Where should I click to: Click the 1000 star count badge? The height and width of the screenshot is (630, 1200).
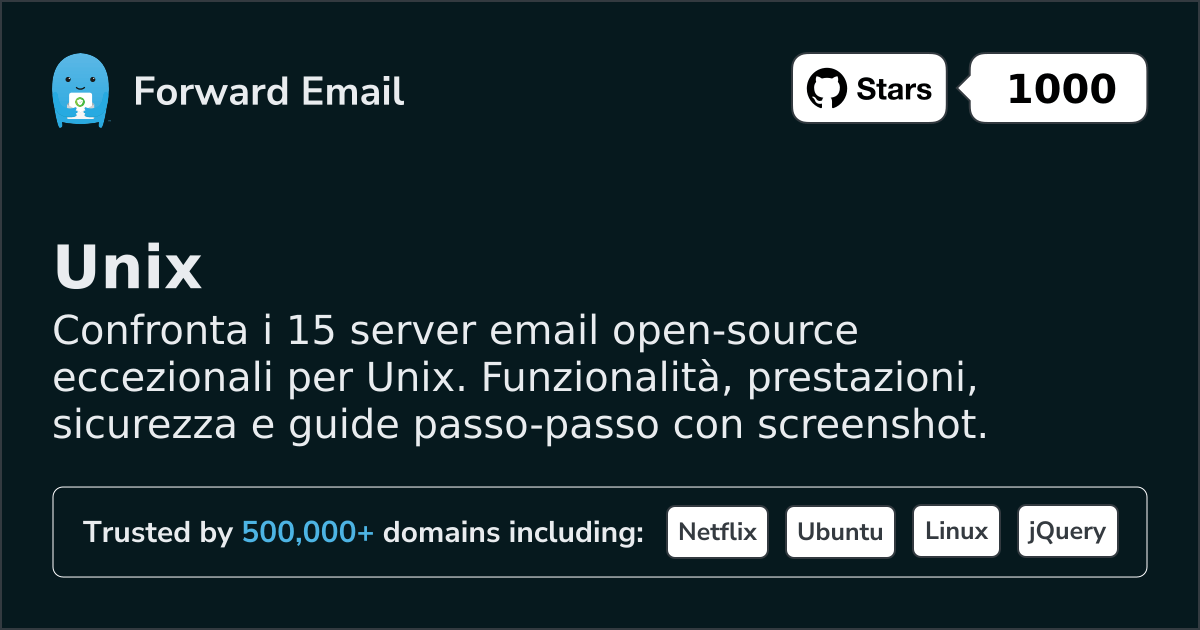click(x=1060, y=89)
